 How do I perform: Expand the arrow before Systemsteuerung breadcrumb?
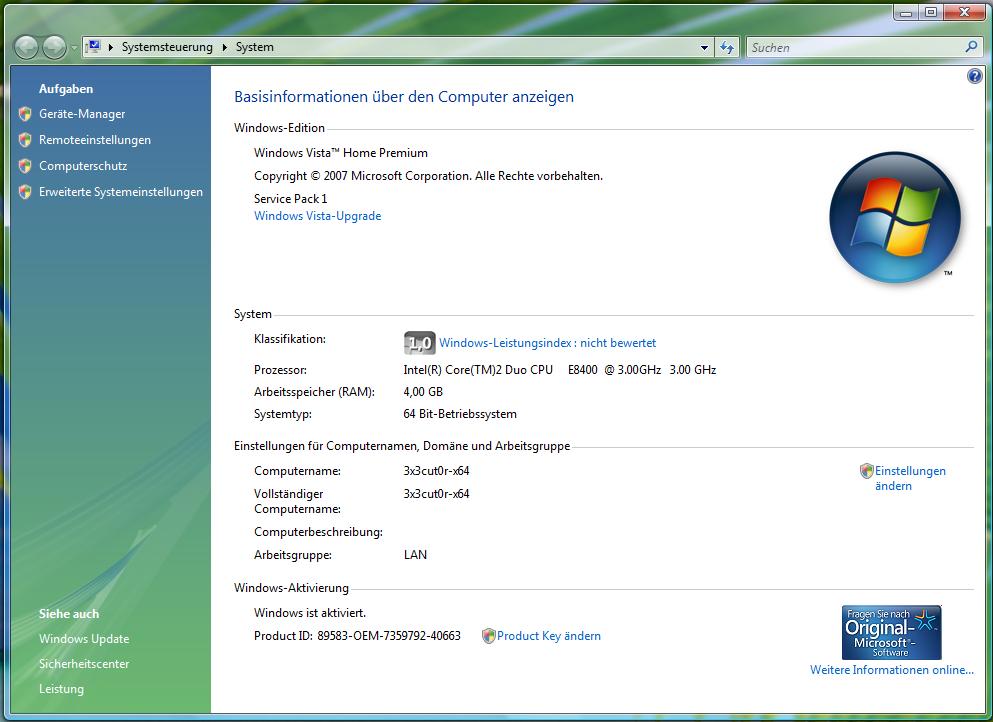coord(111,47)
